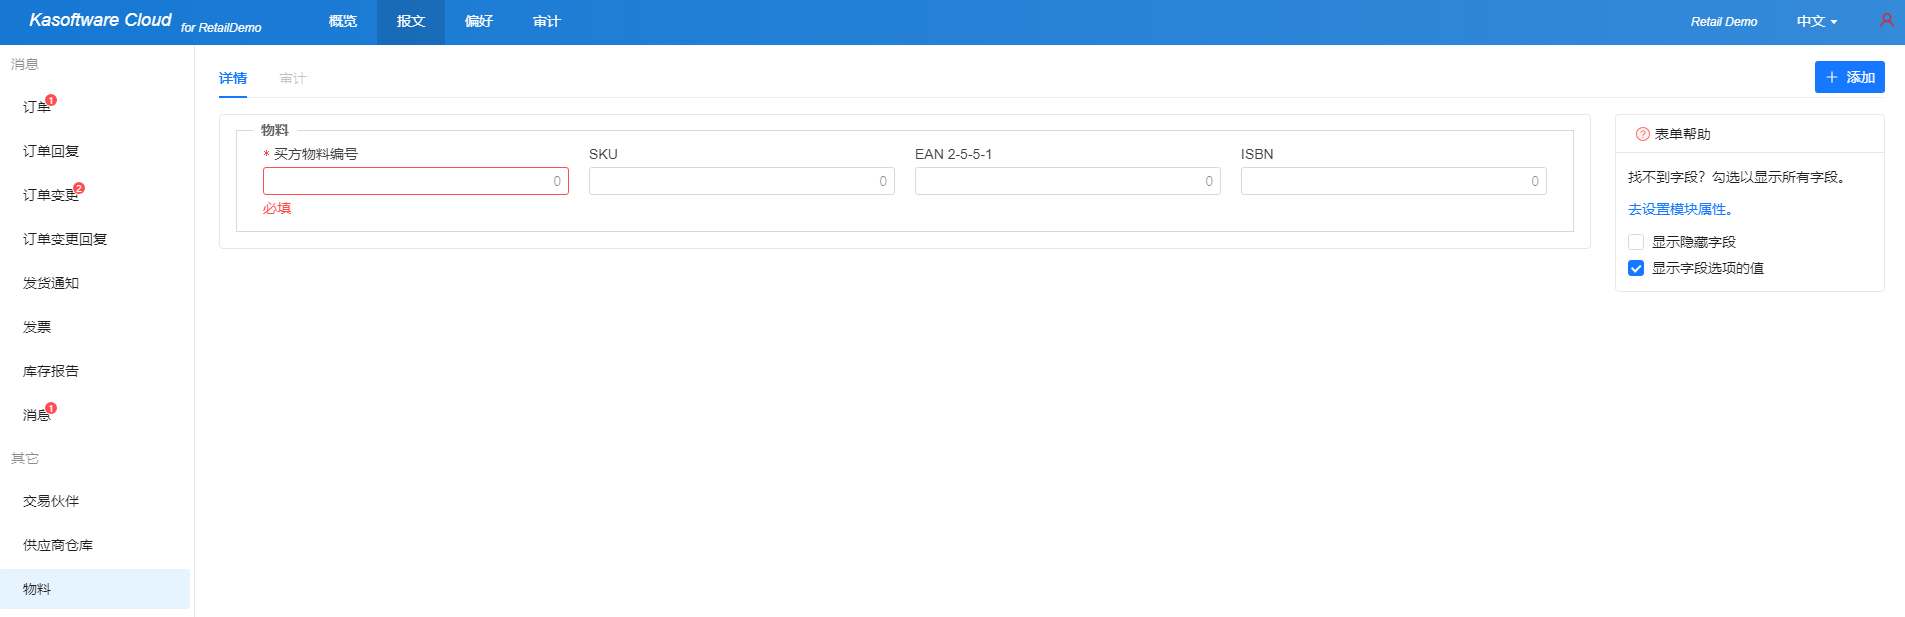This screenshot has height=617, width=1905.
Task: Click the form help question mark icon
Action: [1642, 134]
